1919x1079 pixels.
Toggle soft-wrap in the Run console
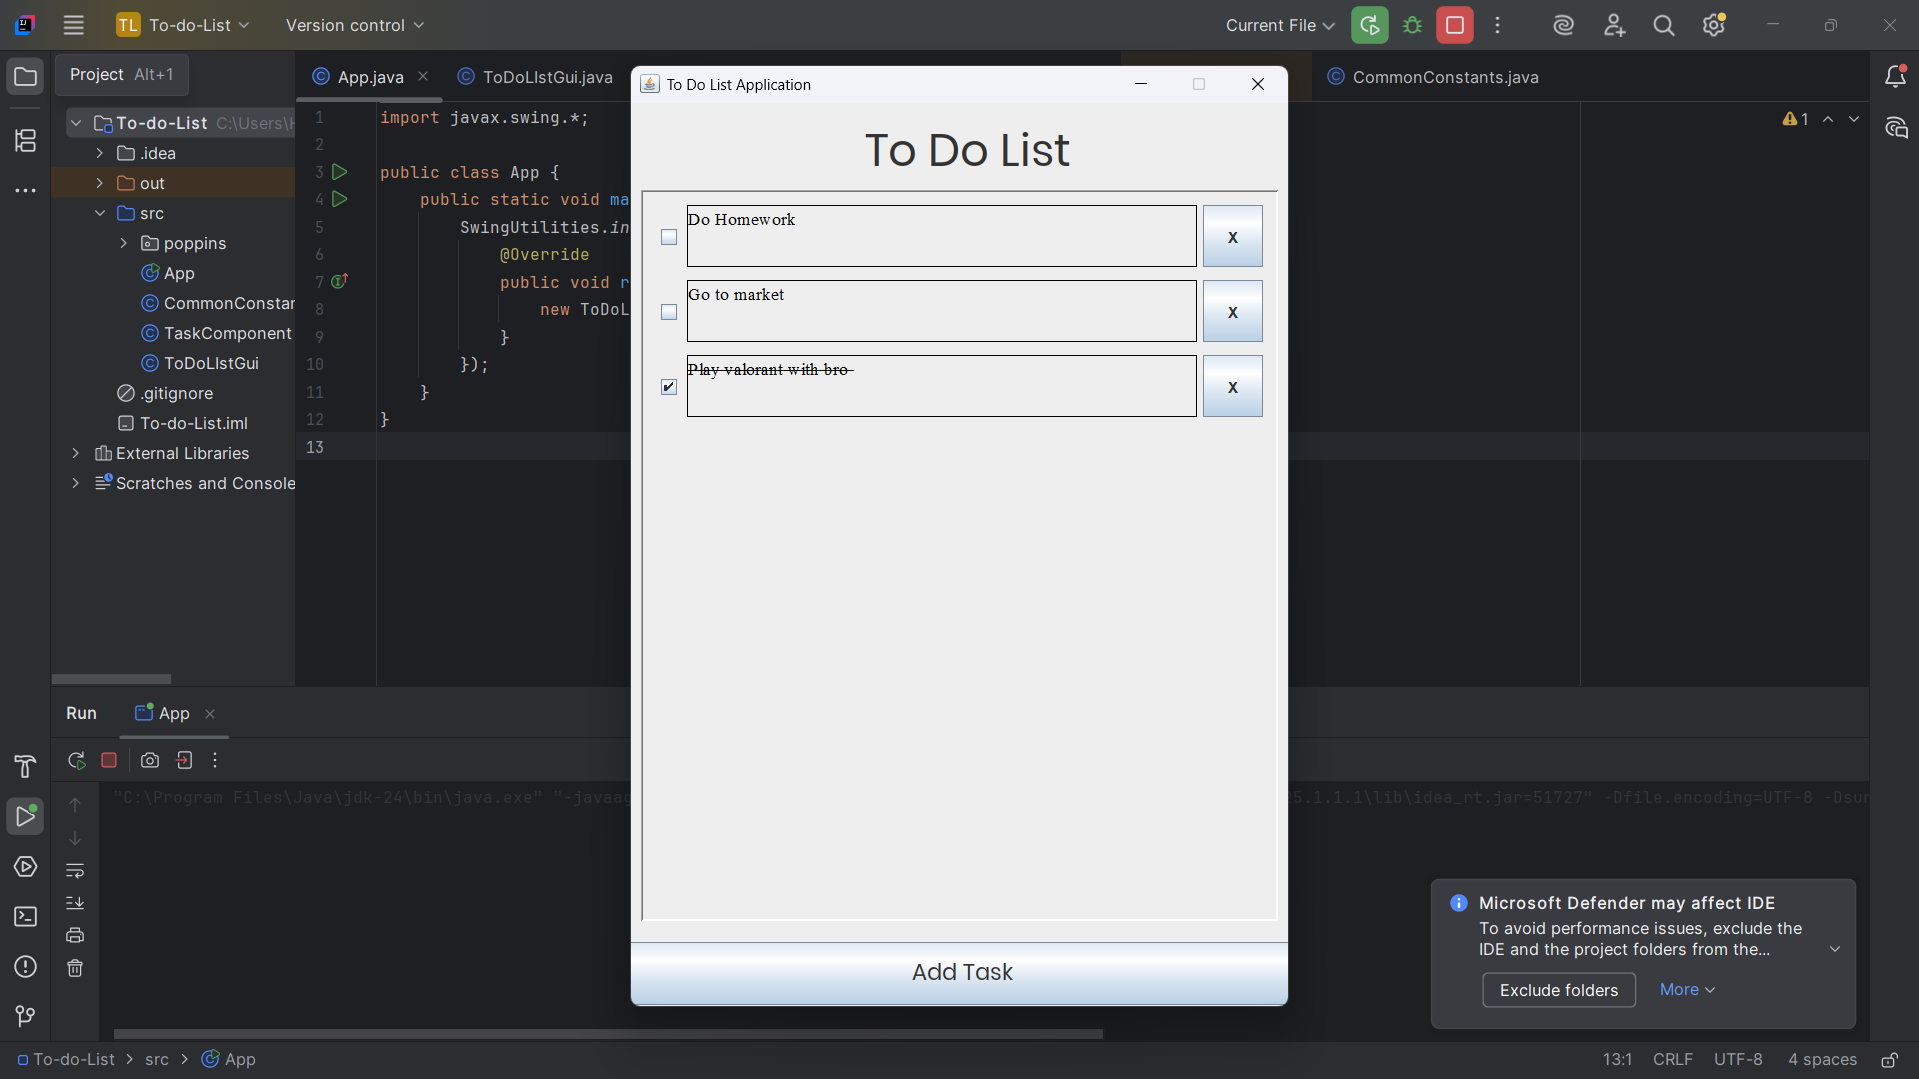pyautogui.click(x=75, y=871)
